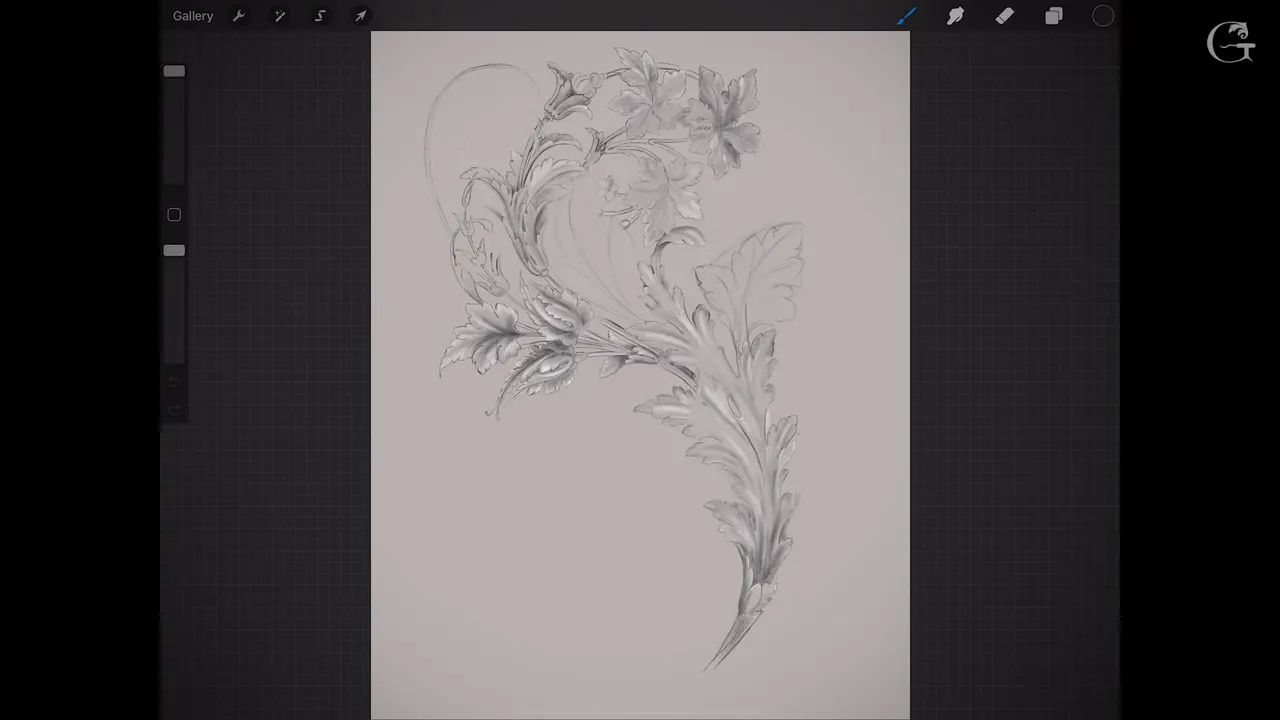Open the Gallery

coord(193,16)
